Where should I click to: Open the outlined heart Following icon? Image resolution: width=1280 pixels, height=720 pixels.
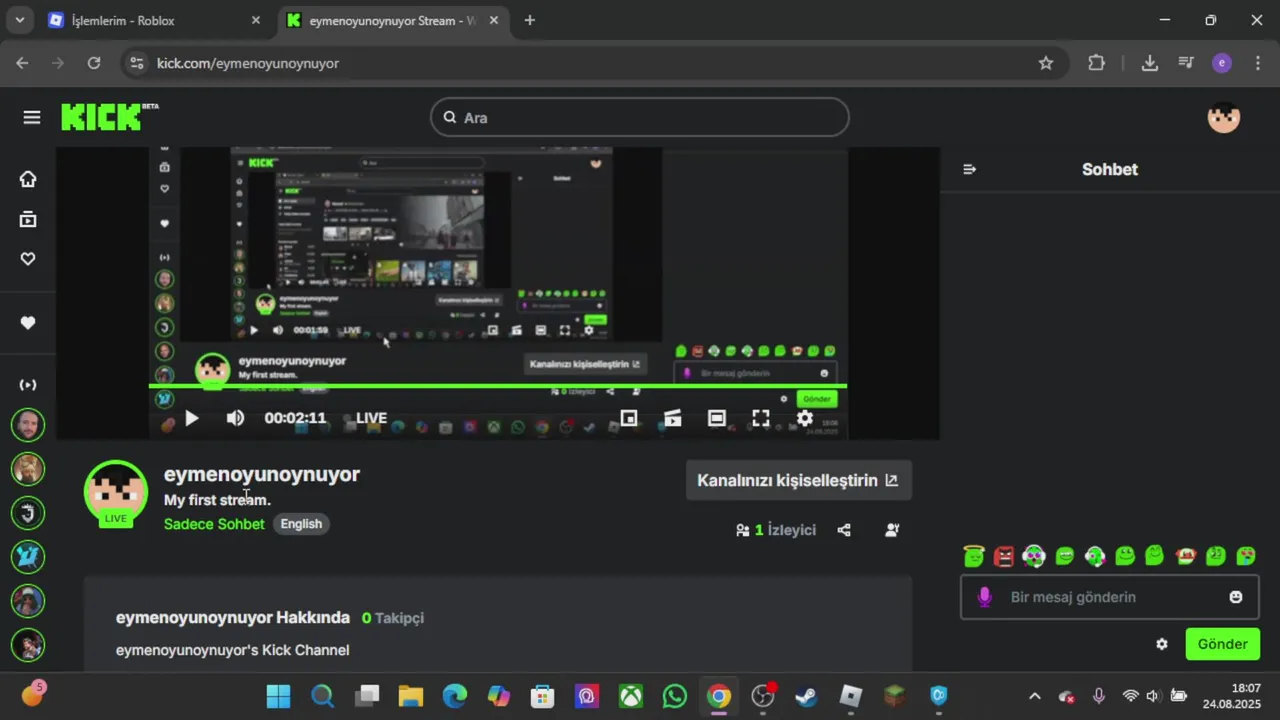pyautogui.click(x=28, y=259)
